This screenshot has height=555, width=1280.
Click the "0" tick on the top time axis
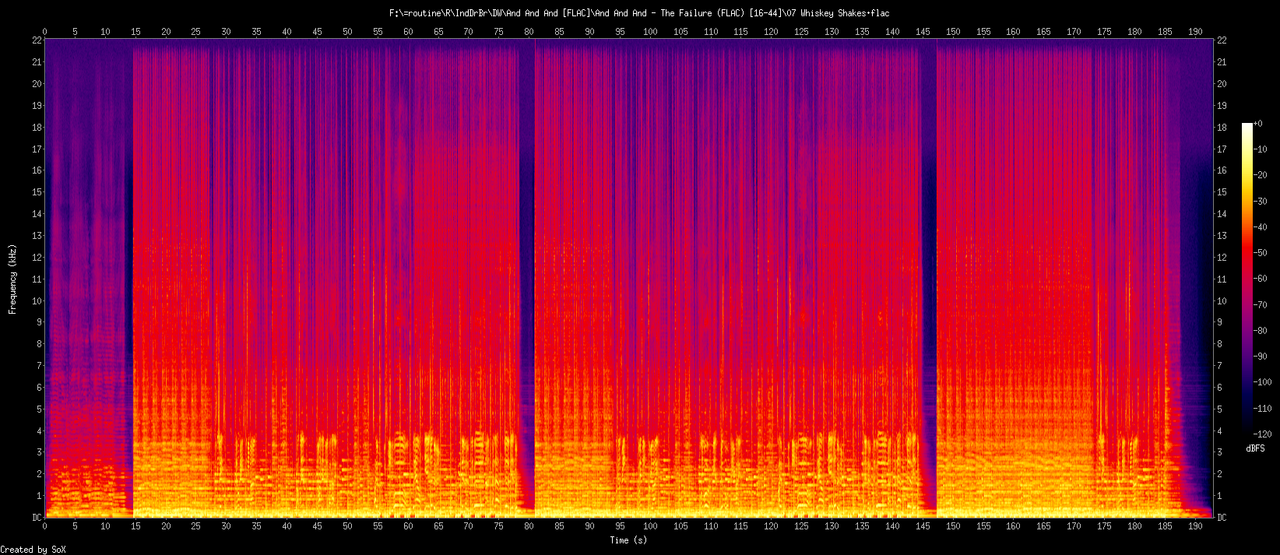click(46, 31)
